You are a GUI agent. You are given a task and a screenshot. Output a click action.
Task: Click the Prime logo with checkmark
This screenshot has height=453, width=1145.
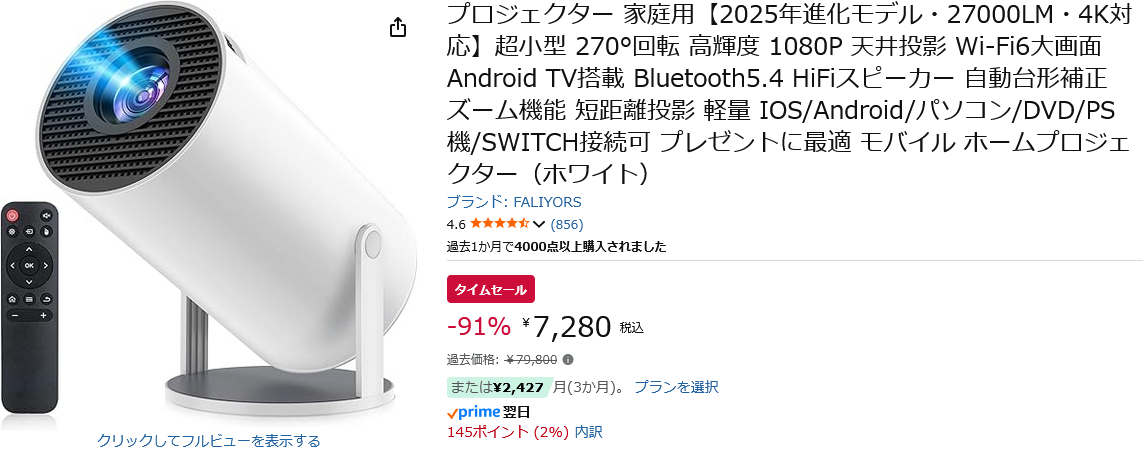coord(473,412)
